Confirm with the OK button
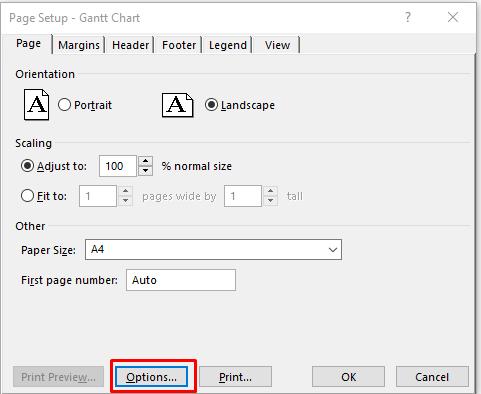Screen dimensions: 481x394 click(348, 377)
